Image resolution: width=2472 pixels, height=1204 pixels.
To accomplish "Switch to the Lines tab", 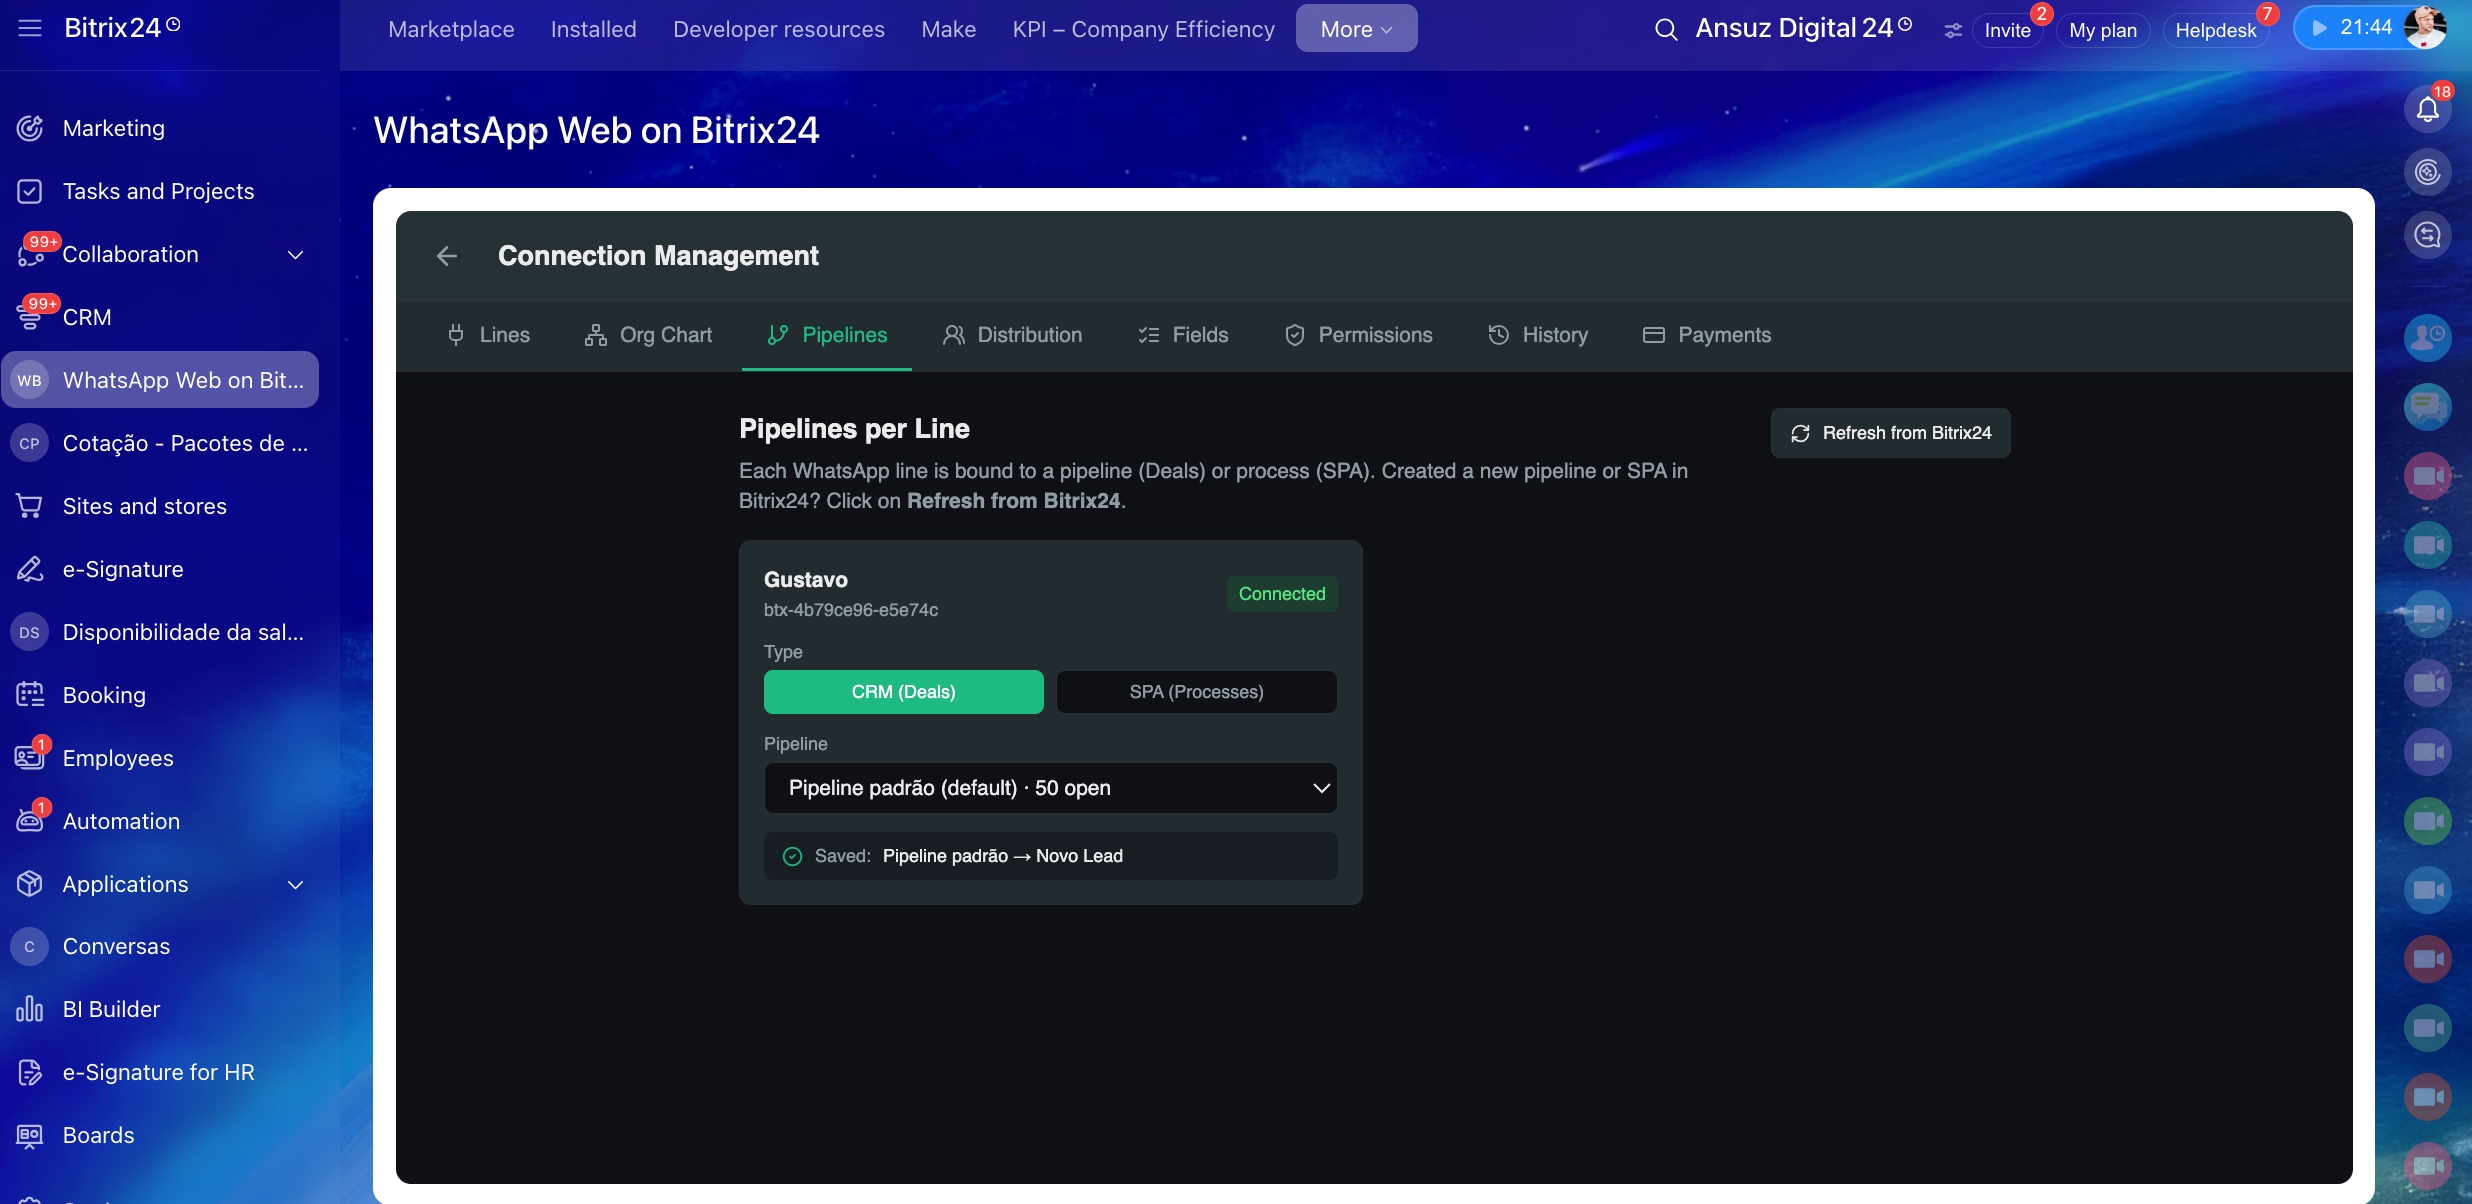I will point(488,335).
